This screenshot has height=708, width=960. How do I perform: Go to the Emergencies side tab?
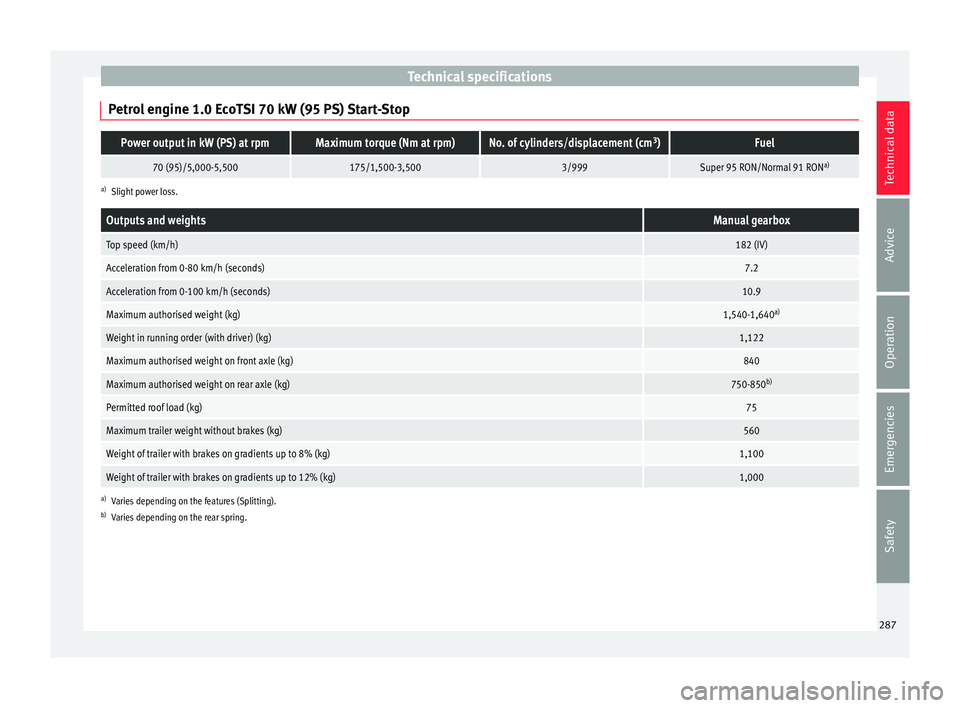[x=892, y=439]
